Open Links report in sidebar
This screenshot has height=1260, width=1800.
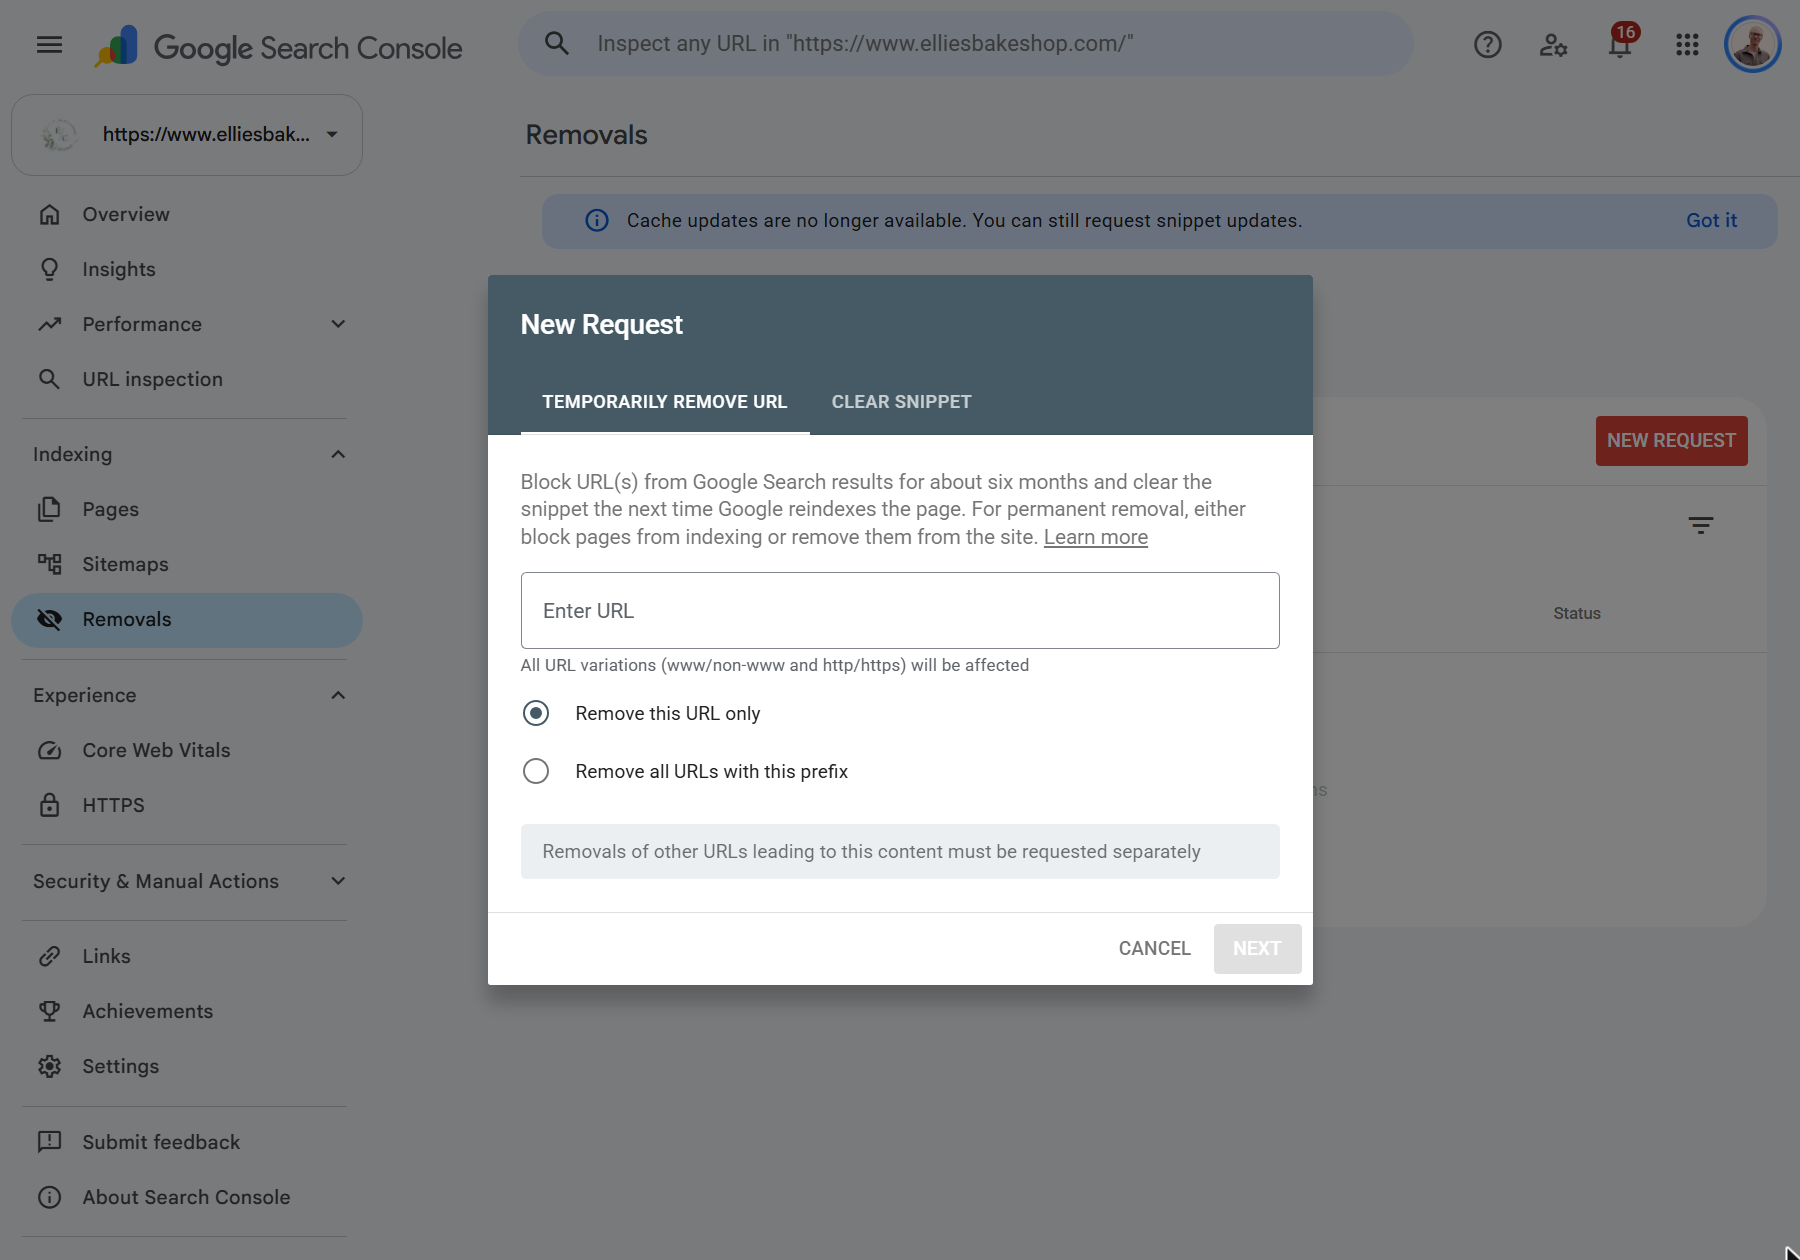(185, 956)
